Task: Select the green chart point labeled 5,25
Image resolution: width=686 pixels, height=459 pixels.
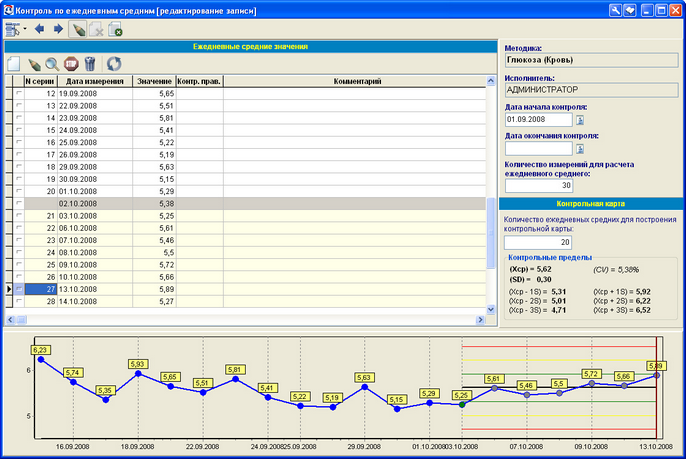Action: pos(462,405)
